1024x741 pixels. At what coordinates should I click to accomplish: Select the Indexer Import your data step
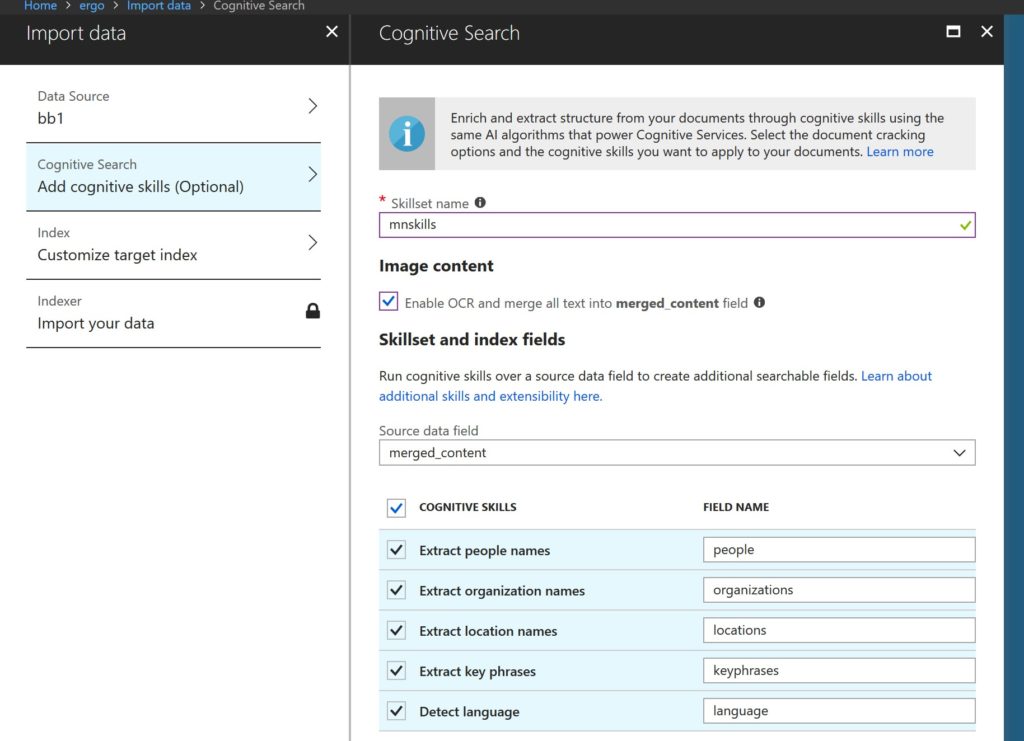click(x=173, y=314)
